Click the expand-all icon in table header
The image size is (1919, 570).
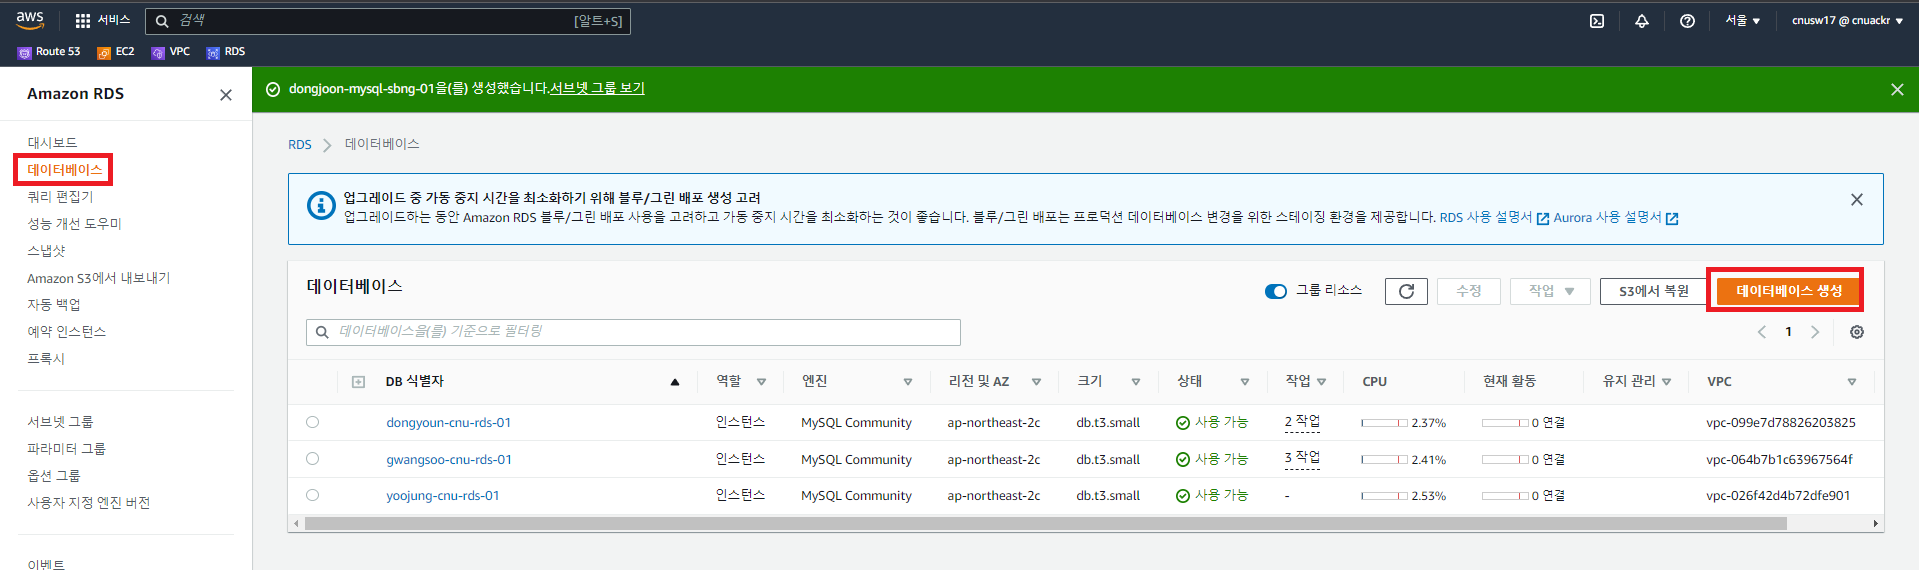[x=359, y=382]
